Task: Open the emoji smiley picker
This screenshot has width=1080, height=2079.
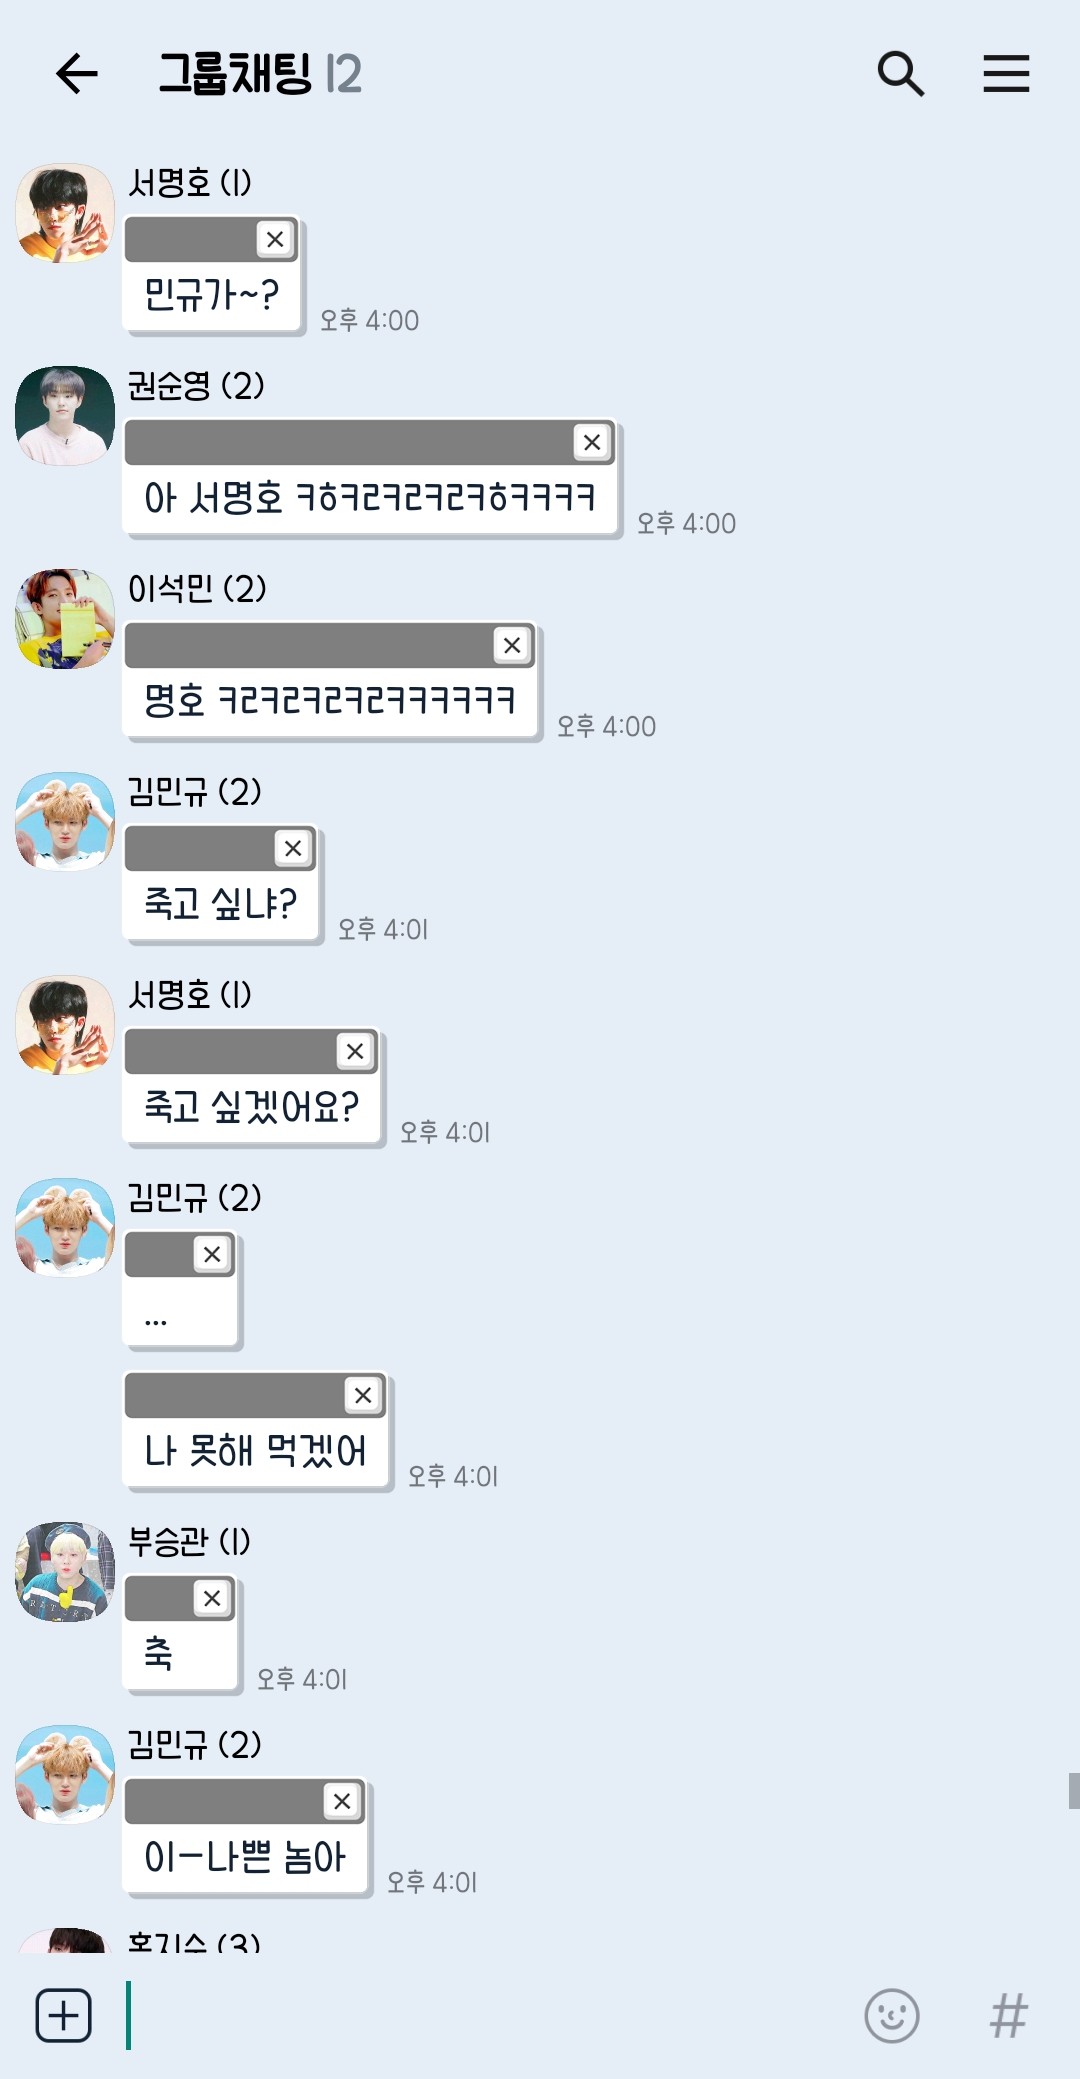Action: point(891,2015)
